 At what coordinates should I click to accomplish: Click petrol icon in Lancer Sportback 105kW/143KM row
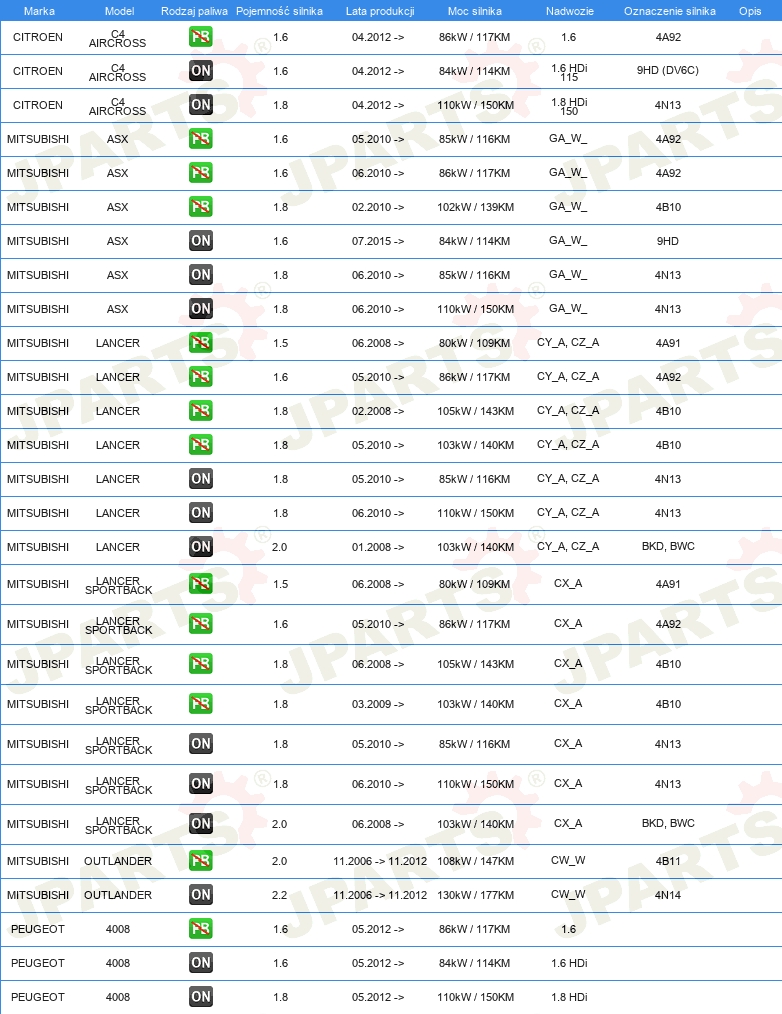(x=201, y=664)
